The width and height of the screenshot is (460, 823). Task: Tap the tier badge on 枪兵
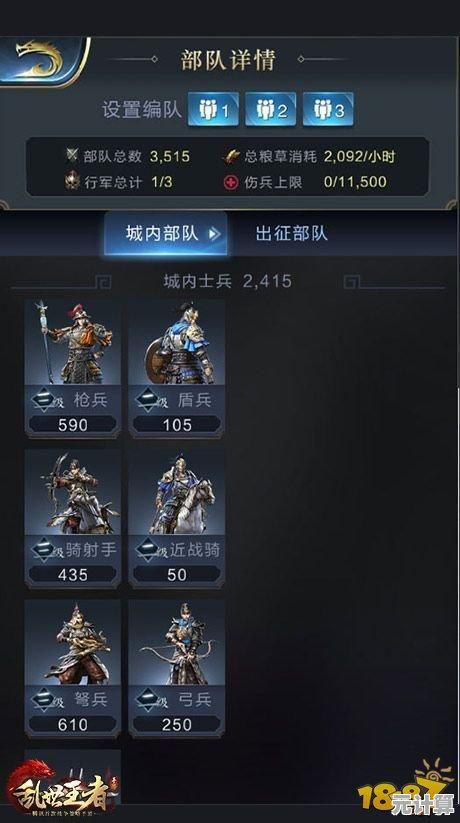click(x=45, y=400)
